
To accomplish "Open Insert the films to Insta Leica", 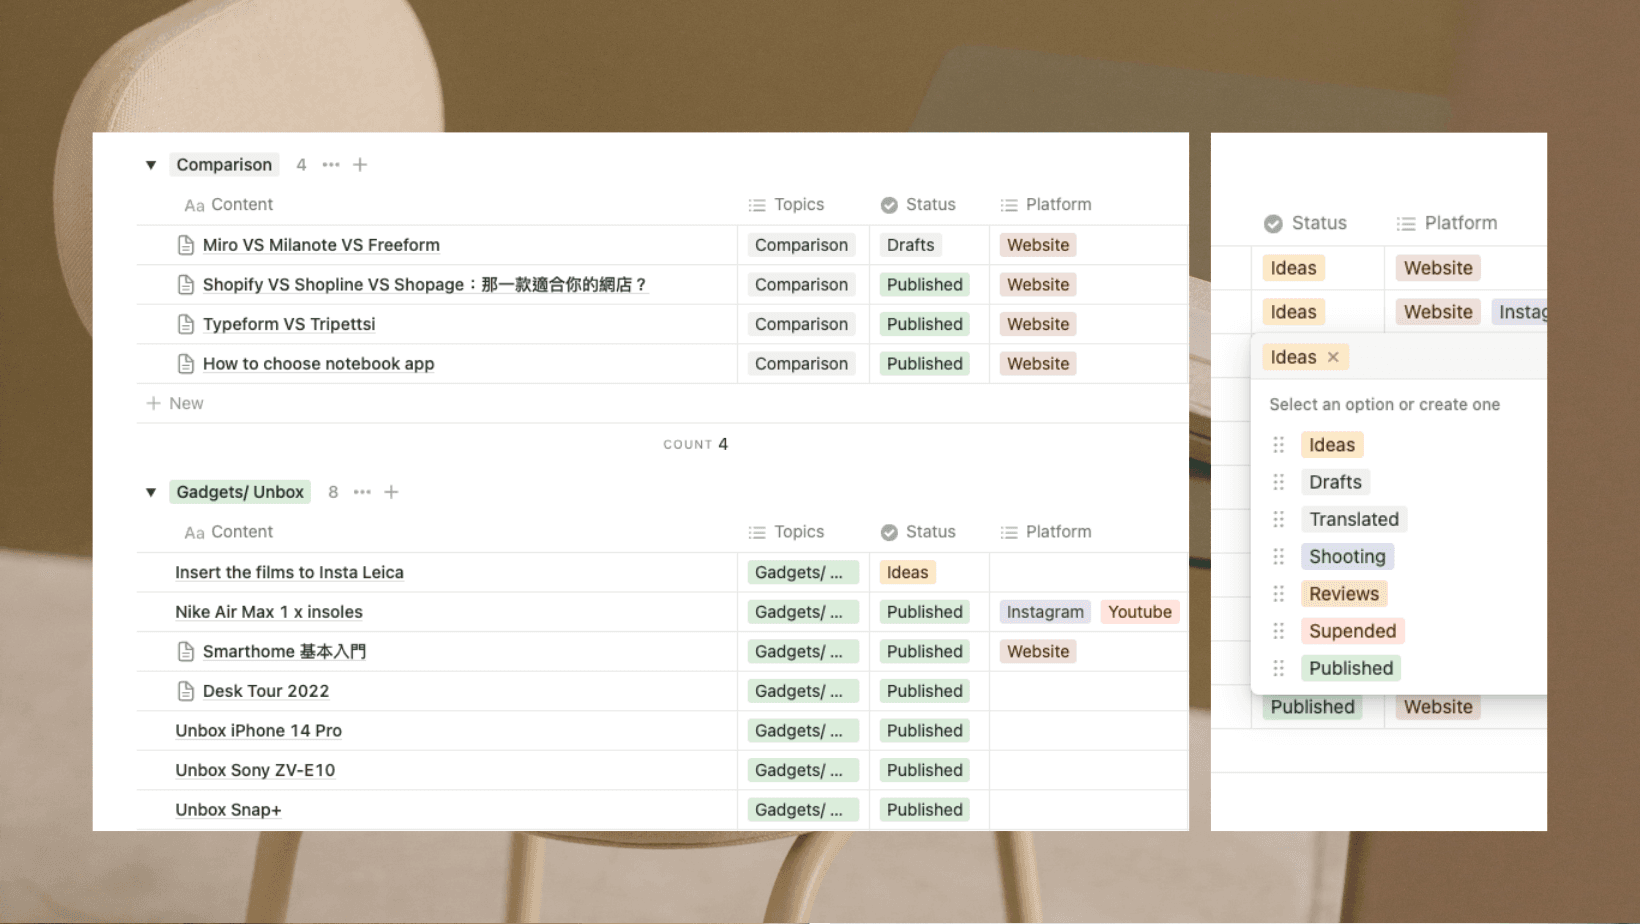I will (x=289, y=572).
